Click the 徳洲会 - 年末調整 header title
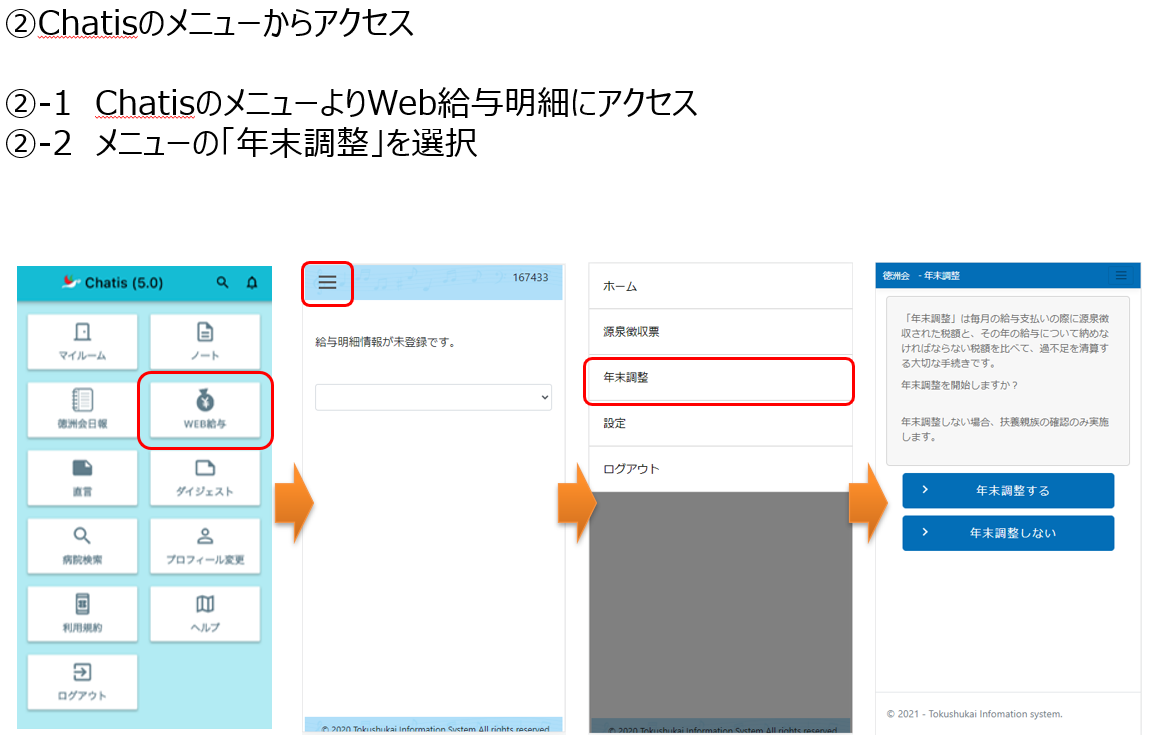The height and width of the screenshot is (742, 1152). [x=921, y=276]
